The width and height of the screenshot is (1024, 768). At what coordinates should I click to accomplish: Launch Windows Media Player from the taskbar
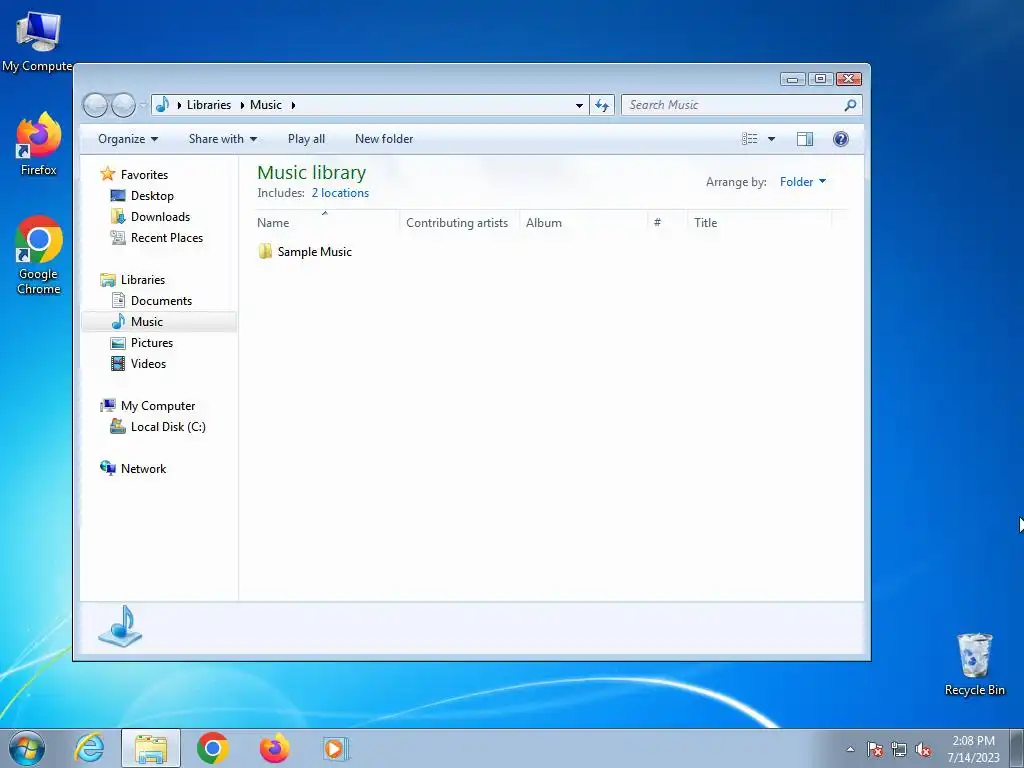coord(336,748)
